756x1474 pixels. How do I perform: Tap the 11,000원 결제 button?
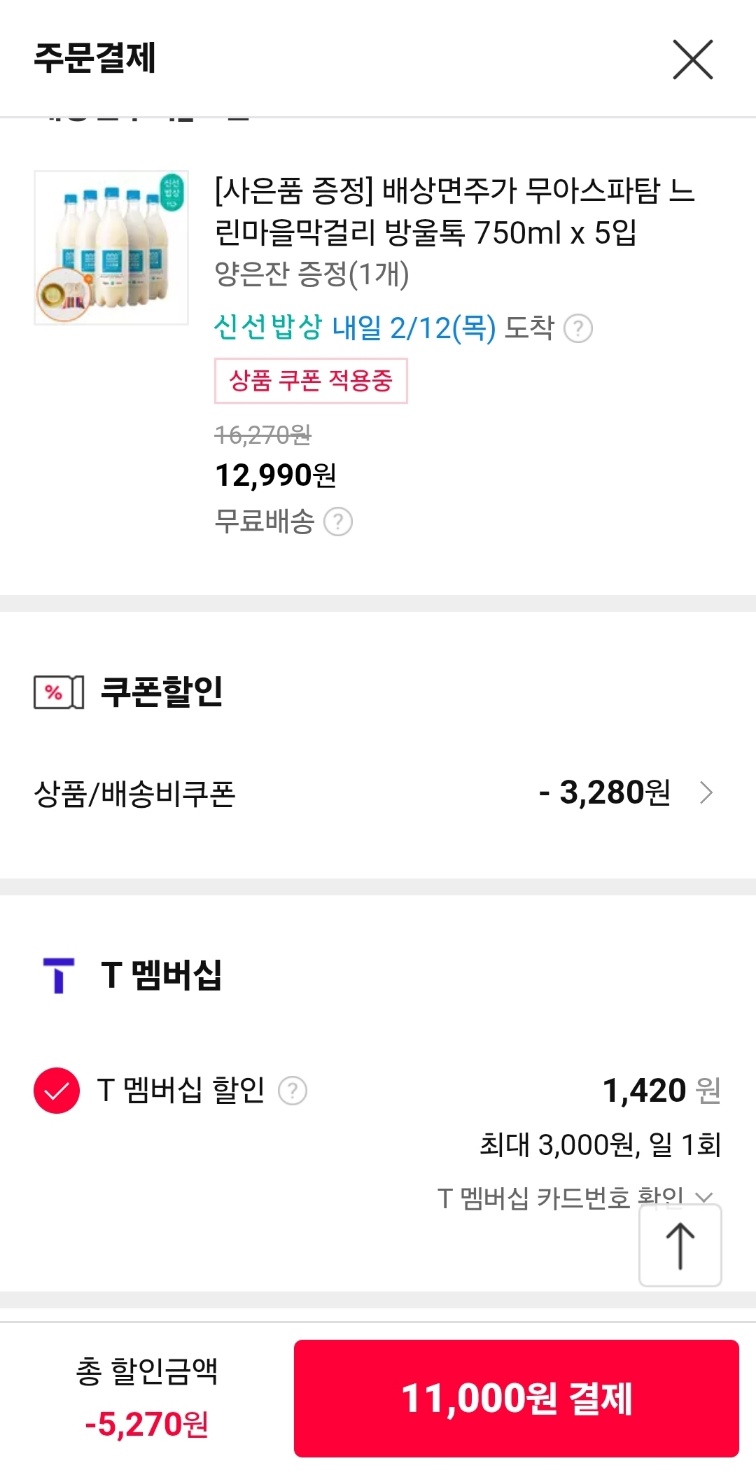(516, 1398)
